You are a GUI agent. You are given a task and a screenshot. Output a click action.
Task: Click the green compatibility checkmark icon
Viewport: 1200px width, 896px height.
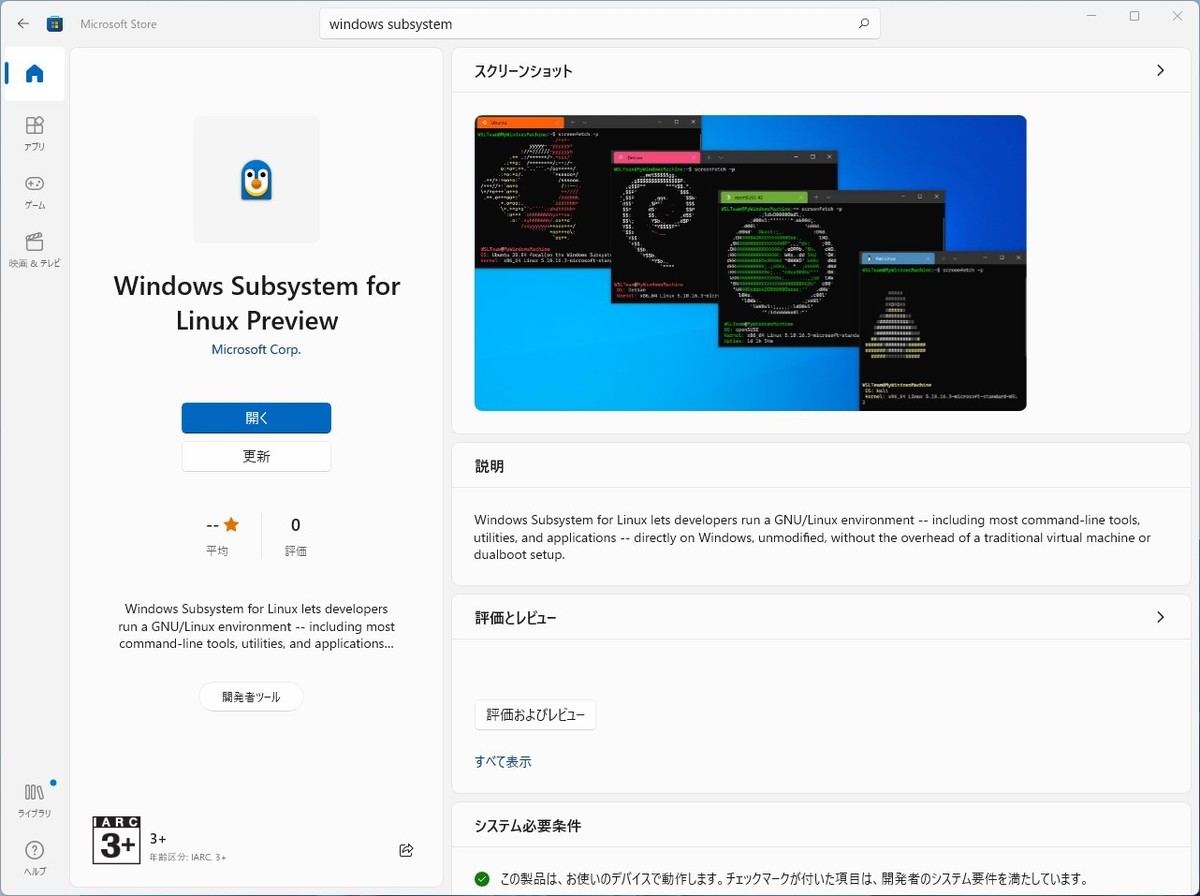pos(482,879)
